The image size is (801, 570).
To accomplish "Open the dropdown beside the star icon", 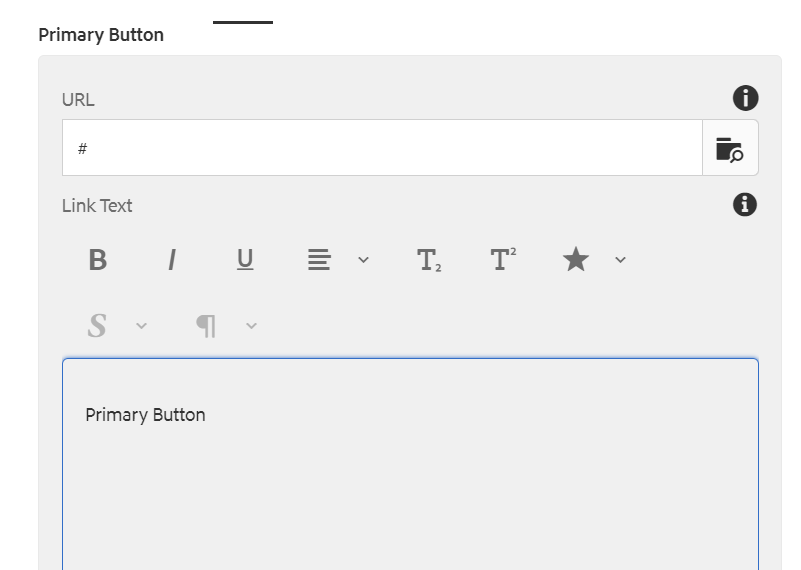I will tap(620, 260).
